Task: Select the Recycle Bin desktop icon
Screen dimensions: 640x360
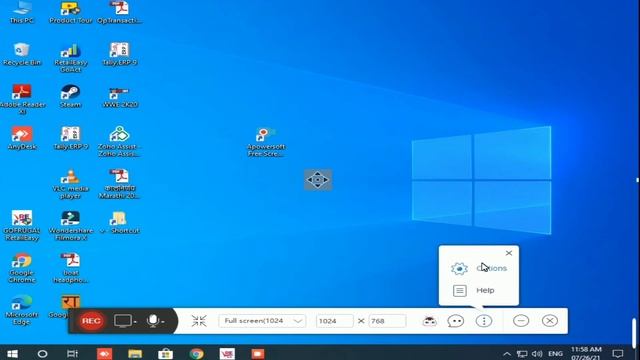Action: pyautogui.click(x=22, y=54)
